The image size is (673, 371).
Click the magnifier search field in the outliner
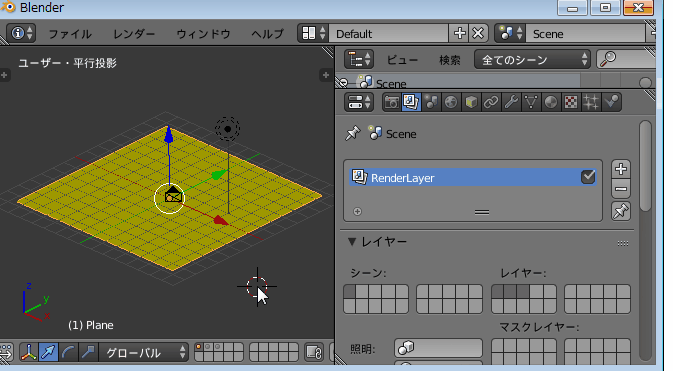click(x=626, y=59)
